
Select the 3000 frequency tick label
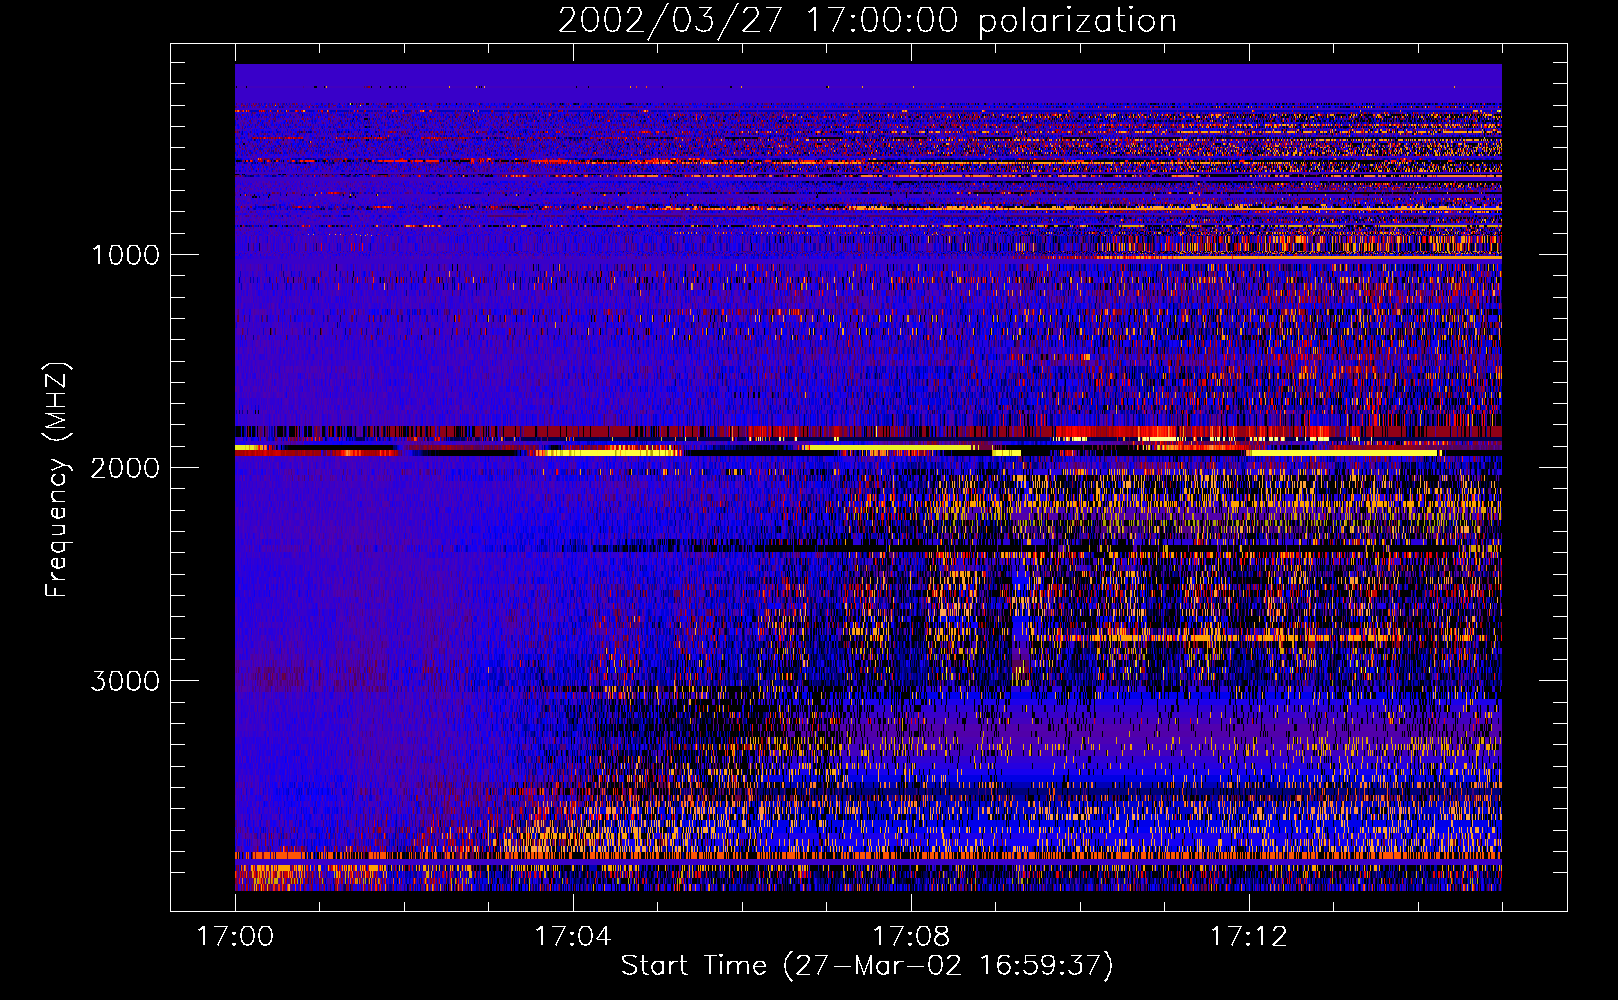pyautogui.click(x=125, y=681)
